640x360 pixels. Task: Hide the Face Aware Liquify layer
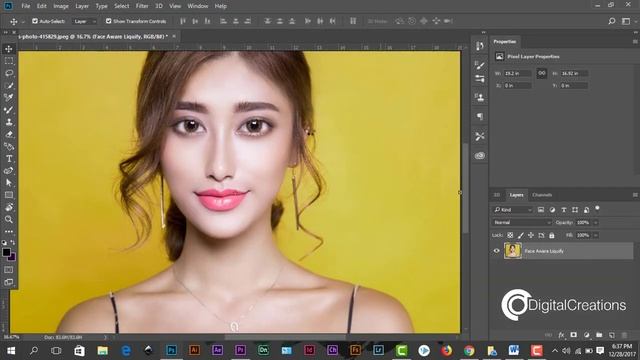[x=497, y=251]
